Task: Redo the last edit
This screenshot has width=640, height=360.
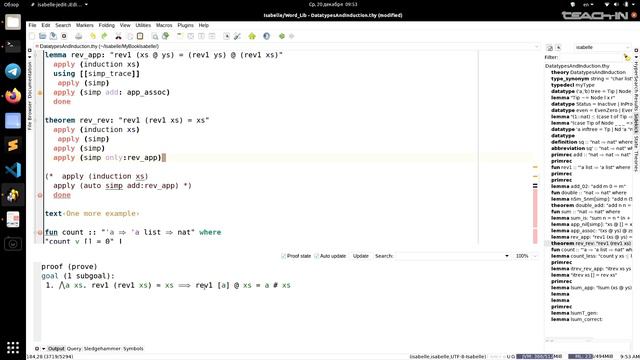Action: pyautogui.click(x=104, y=36)
